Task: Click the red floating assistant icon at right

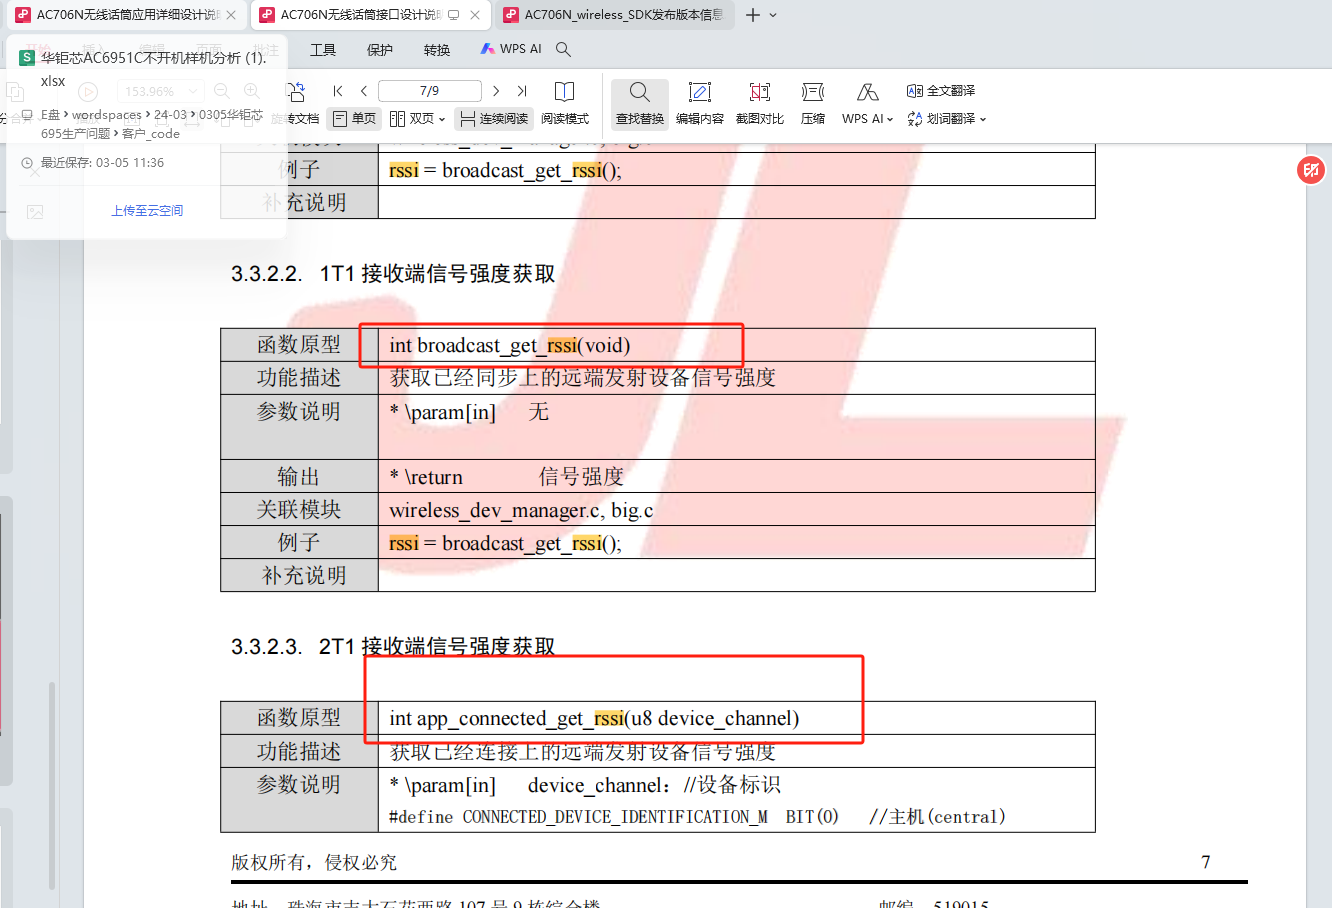Action: (1311, 170)
